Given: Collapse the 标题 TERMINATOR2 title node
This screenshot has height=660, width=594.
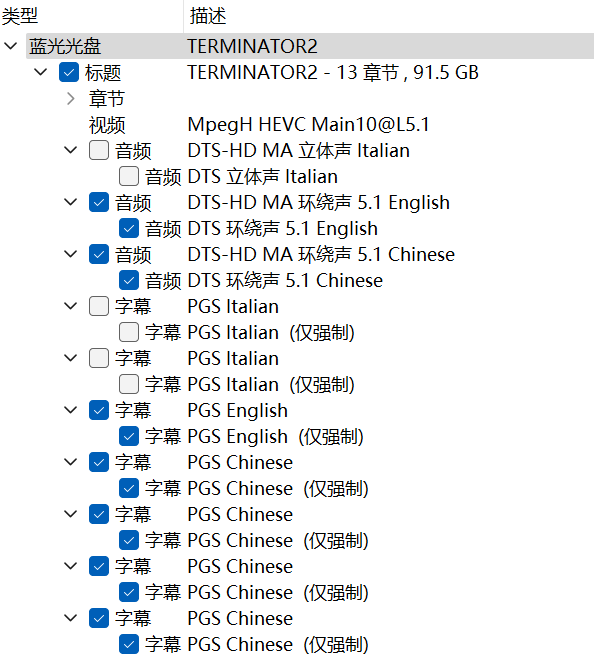Looking at the screenshot, I should 40,72.
